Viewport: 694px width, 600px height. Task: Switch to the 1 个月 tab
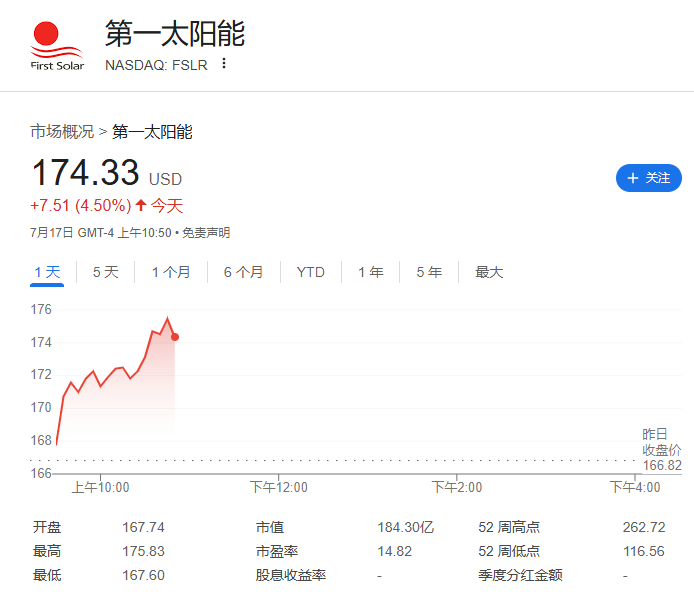click(171, 272)
